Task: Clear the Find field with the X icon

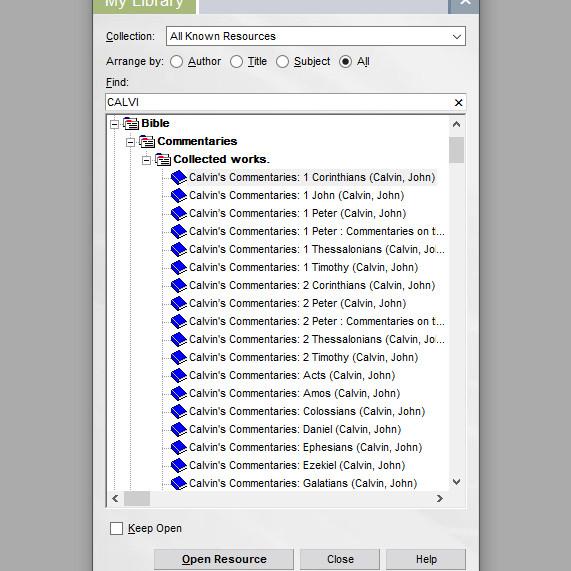Action: [458, 103]
